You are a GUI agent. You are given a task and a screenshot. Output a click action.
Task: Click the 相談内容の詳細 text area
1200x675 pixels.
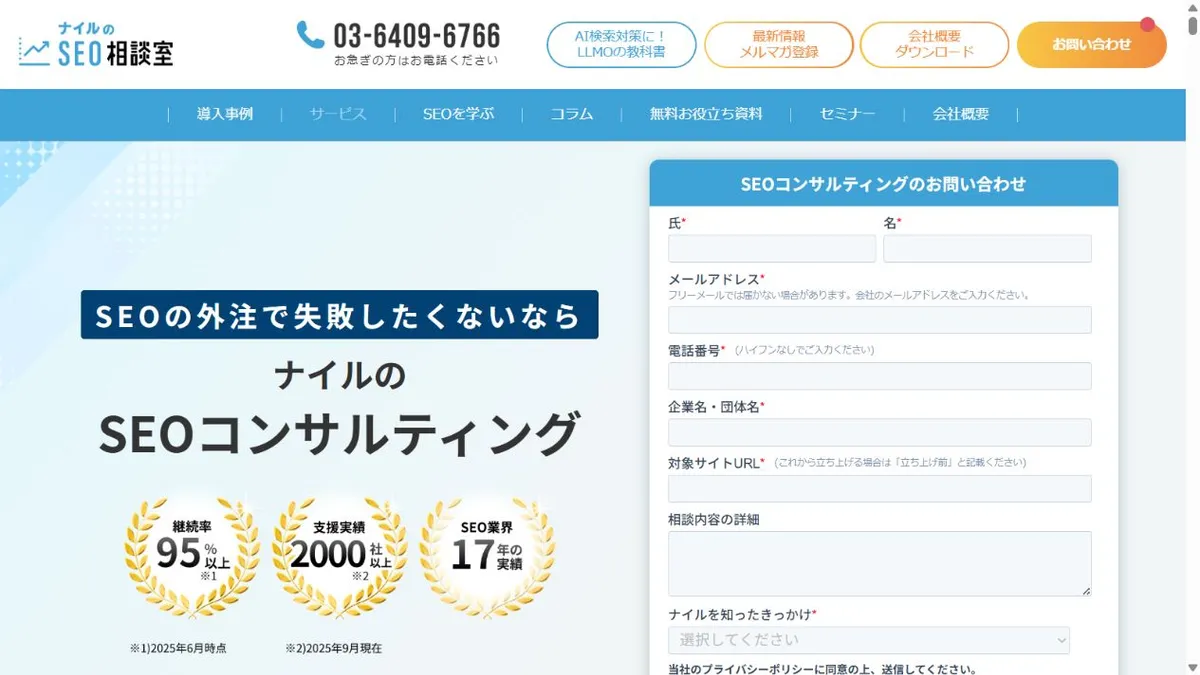point(880,564)
